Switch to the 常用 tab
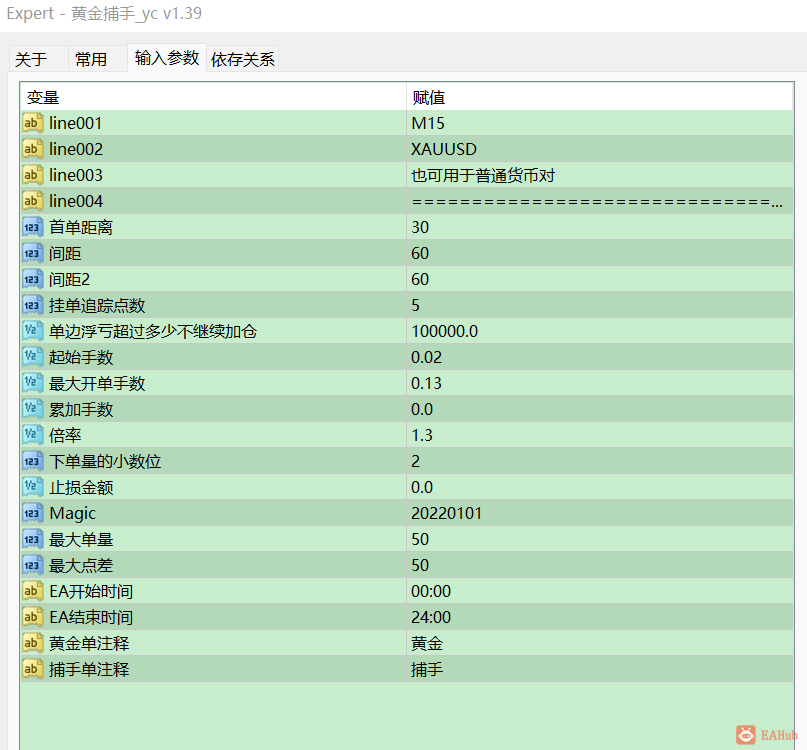Viewport: 807px width, 750px height. (98, 59)
